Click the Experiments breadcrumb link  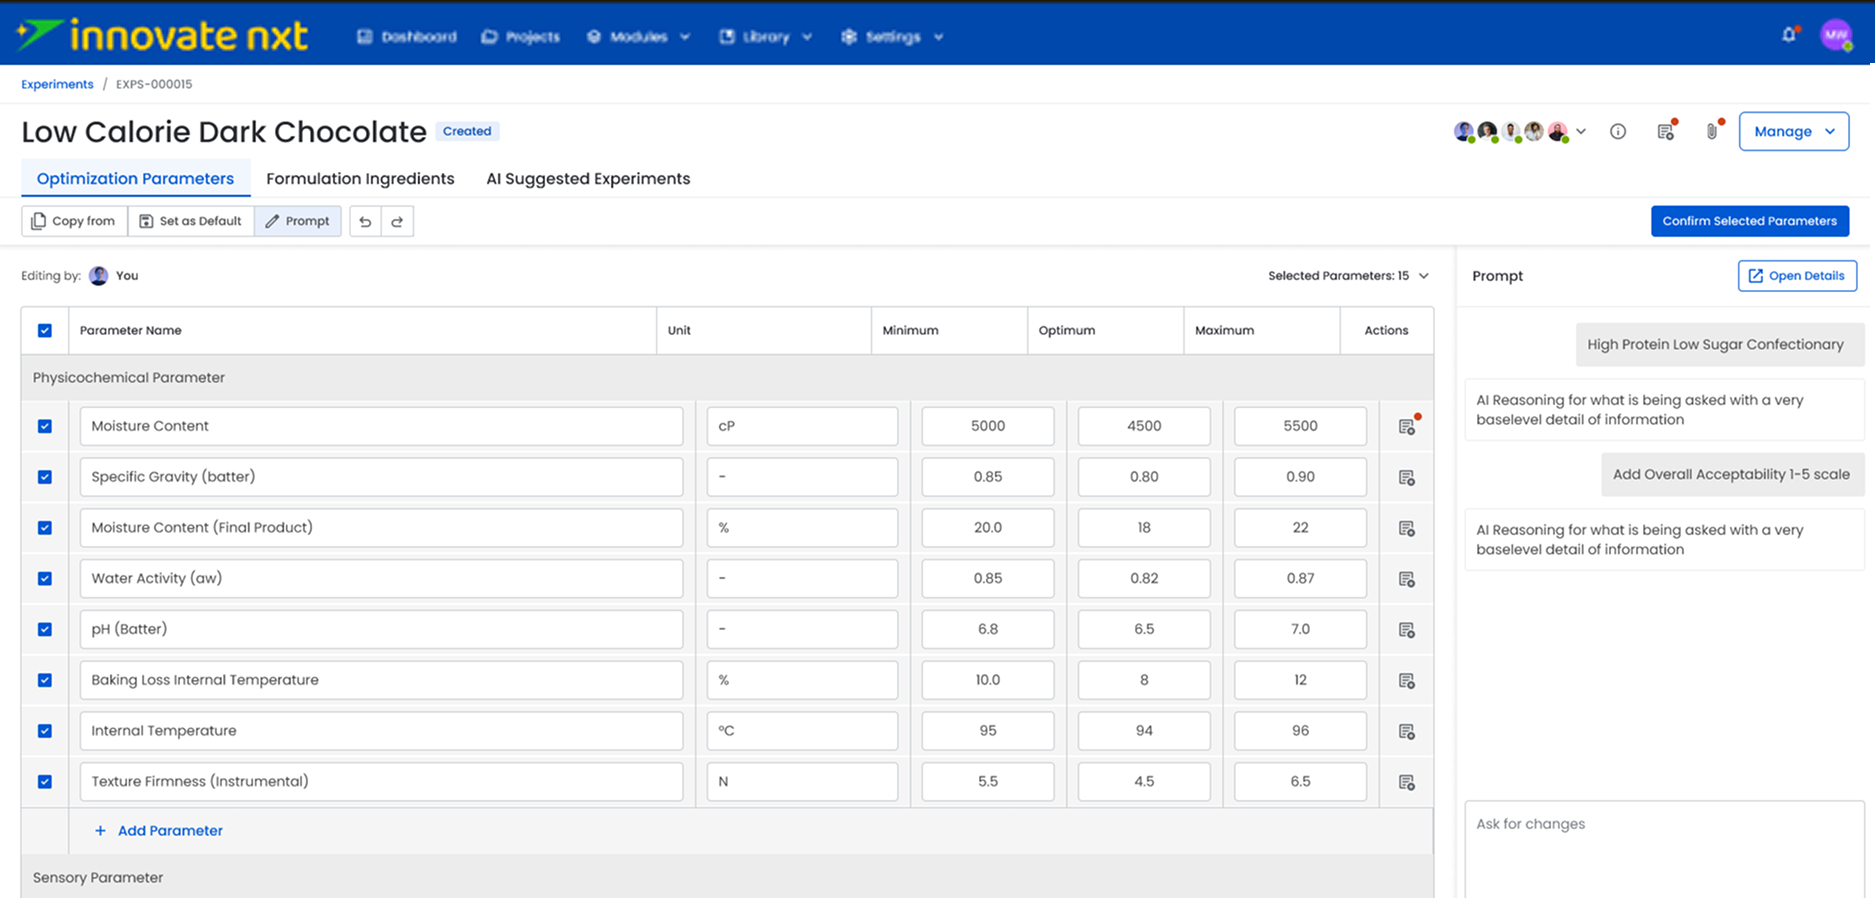pyautogui.click(x=57, y=84)
